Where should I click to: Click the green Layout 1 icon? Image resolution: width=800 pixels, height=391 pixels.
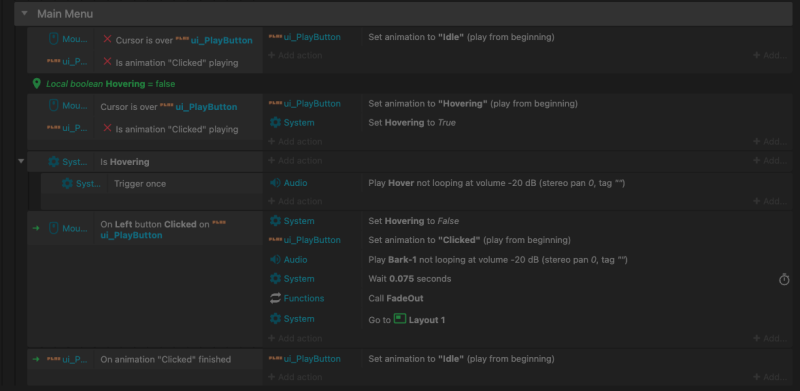(400, 319)
